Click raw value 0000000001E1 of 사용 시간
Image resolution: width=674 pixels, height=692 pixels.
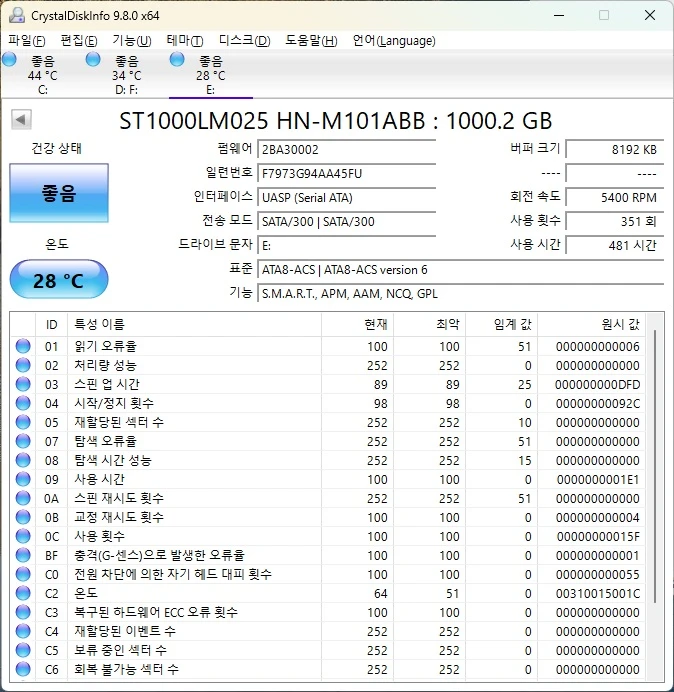(598, 480)
